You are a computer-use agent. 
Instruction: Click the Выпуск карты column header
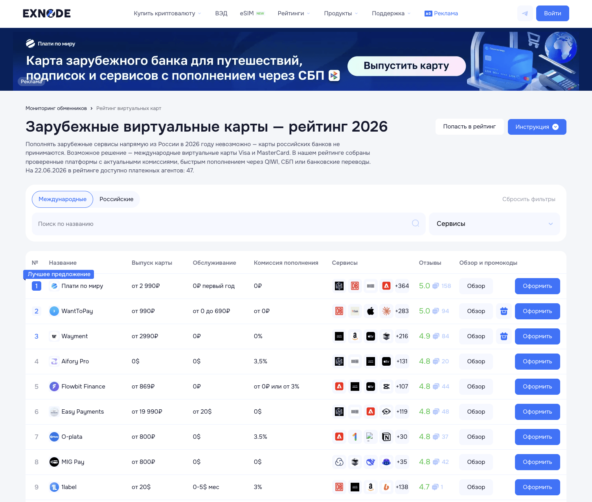[152, 263]
